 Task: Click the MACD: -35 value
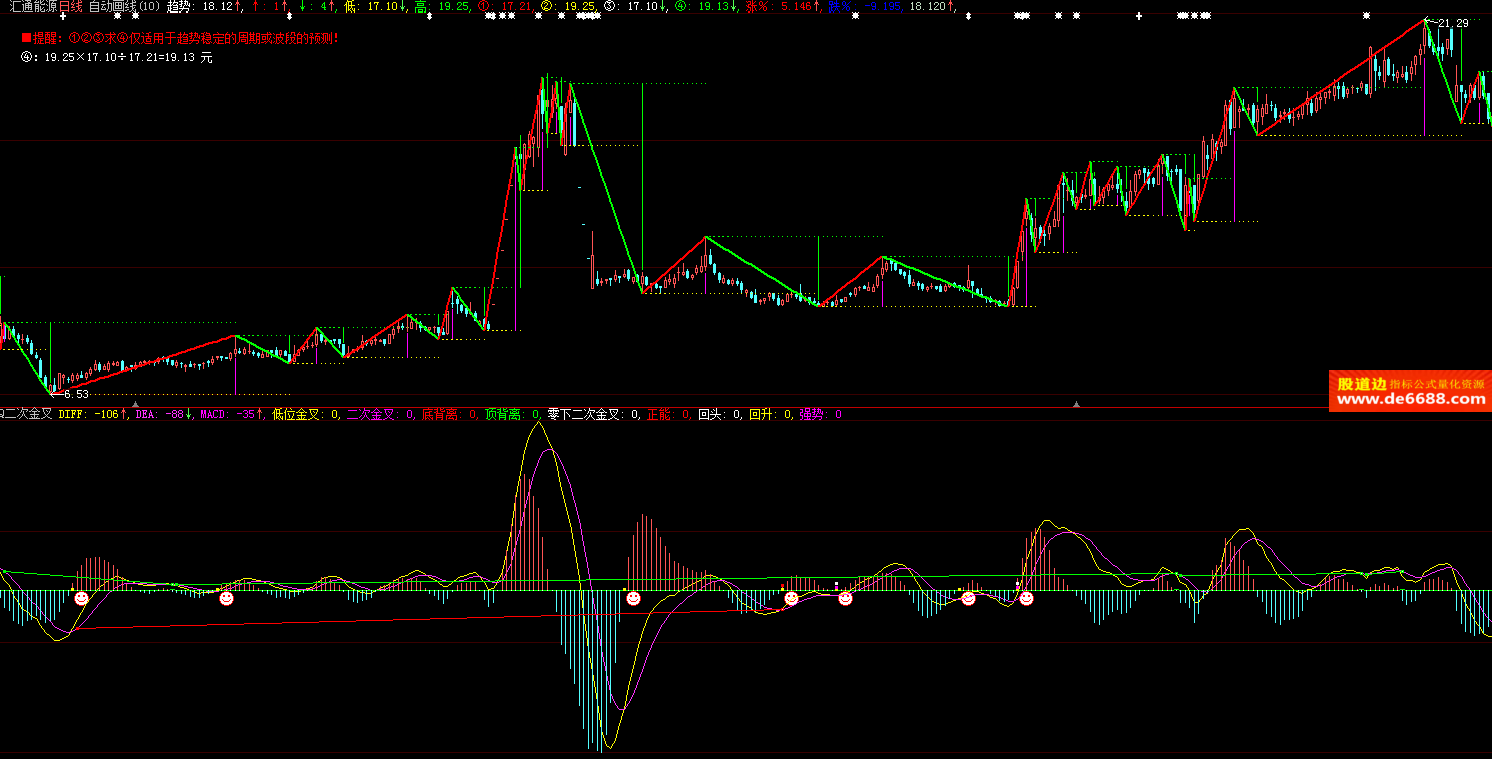click(232, 413)
